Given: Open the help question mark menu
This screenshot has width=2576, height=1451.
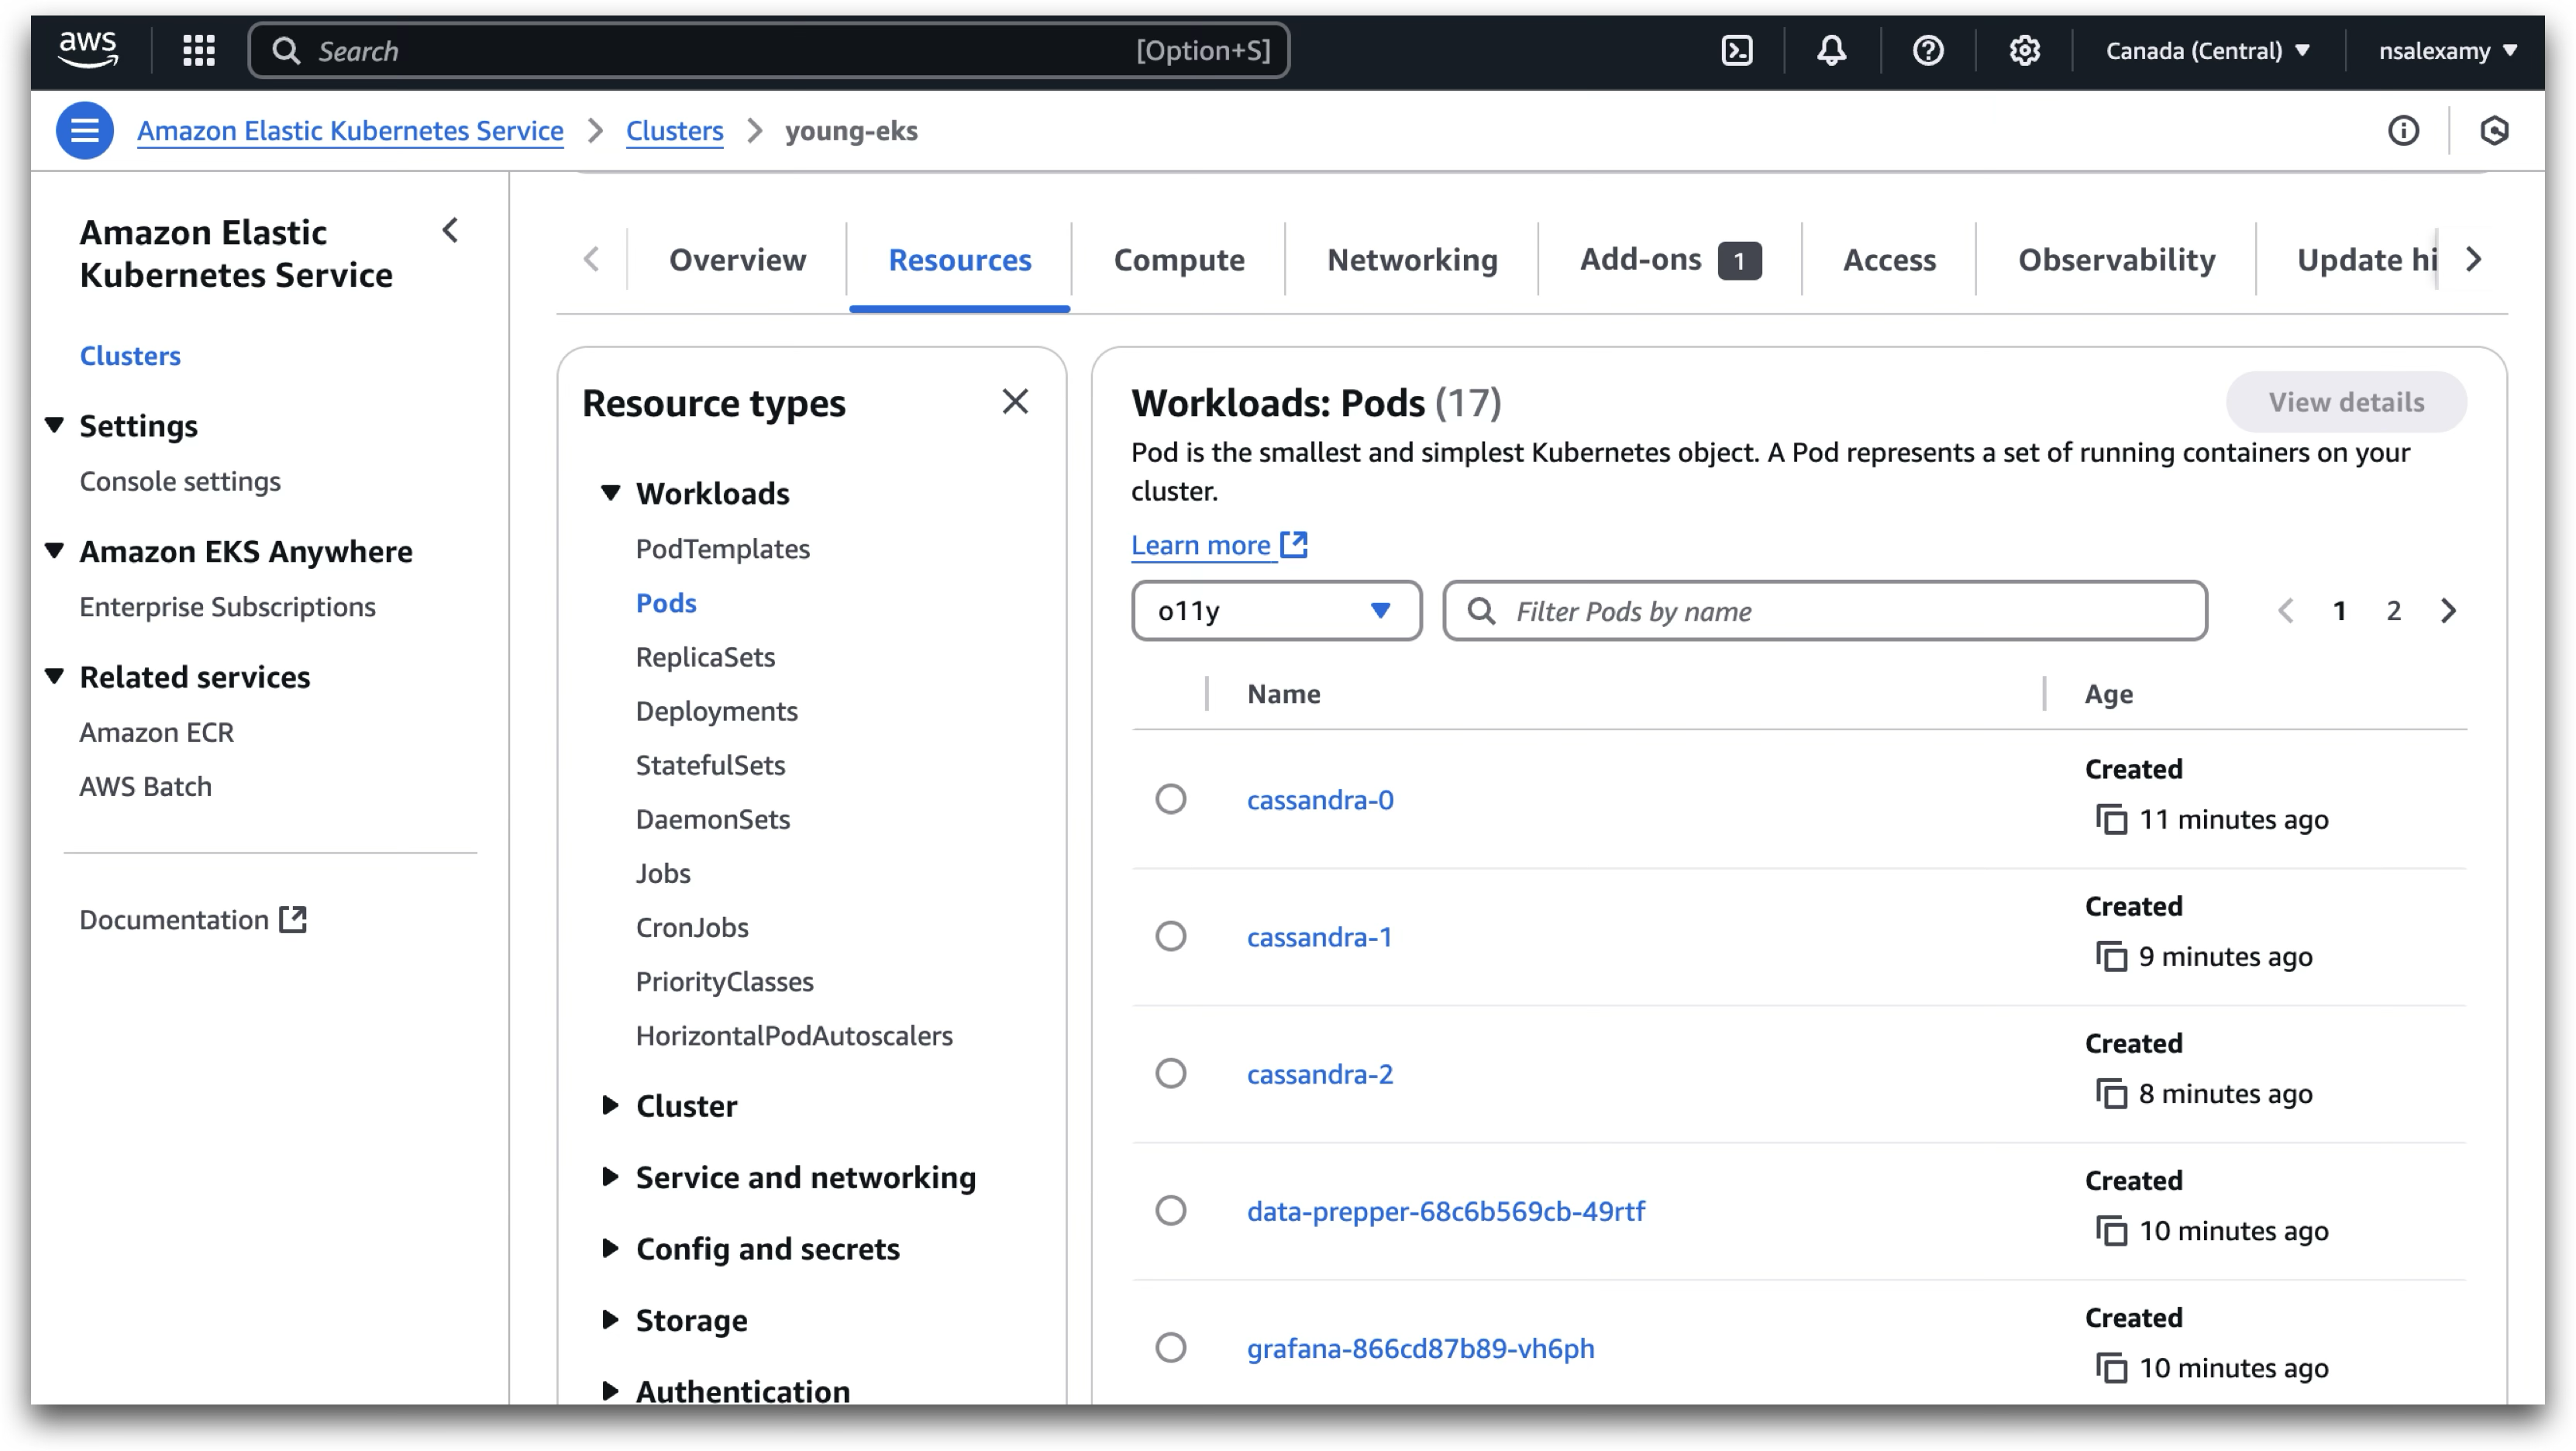Looking at the screenshot, I should [x=1928, y=50].
